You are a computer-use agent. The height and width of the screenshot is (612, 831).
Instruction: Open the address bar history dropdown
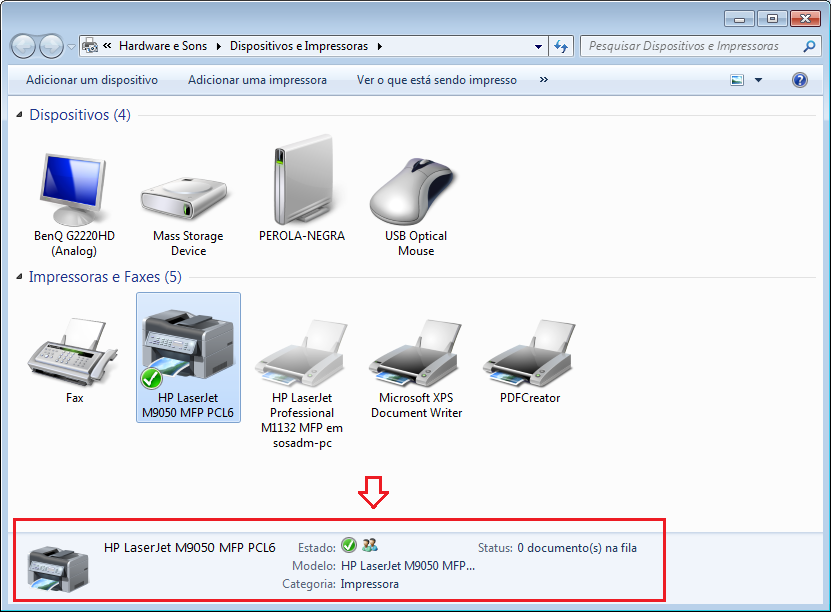tap(538, 47)
